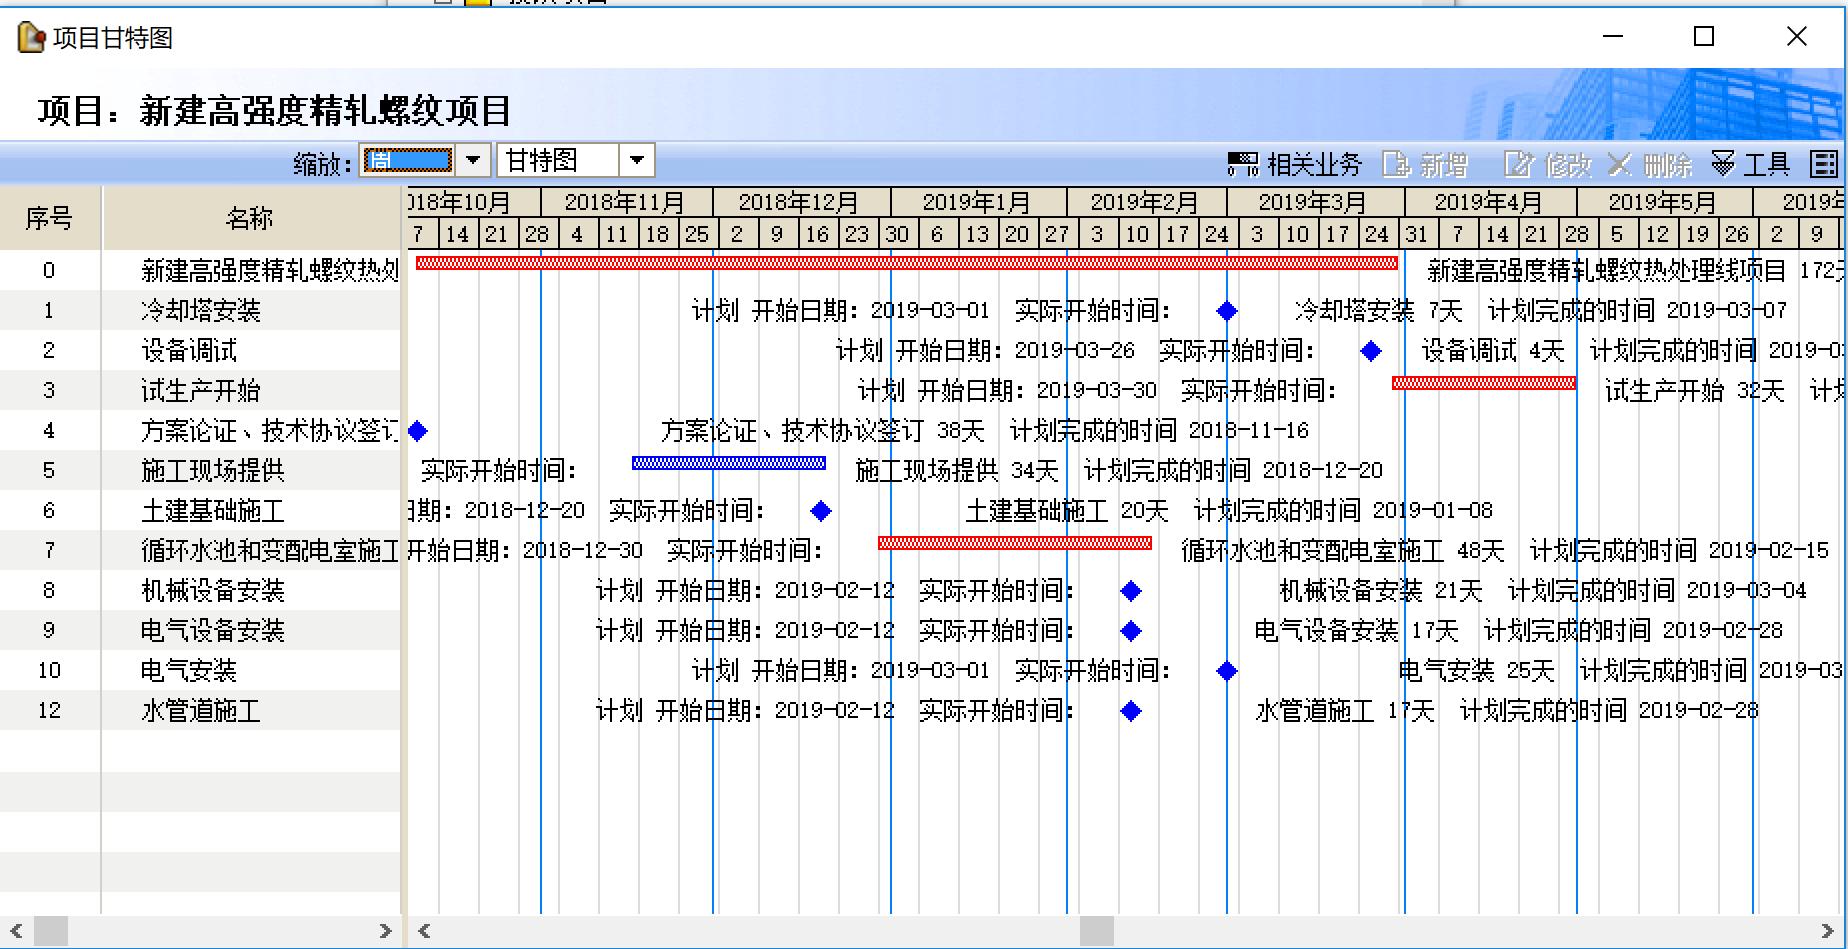The image size is (1848, 949).
Task: Click the 名称 column header
Action: click(250, 218)
